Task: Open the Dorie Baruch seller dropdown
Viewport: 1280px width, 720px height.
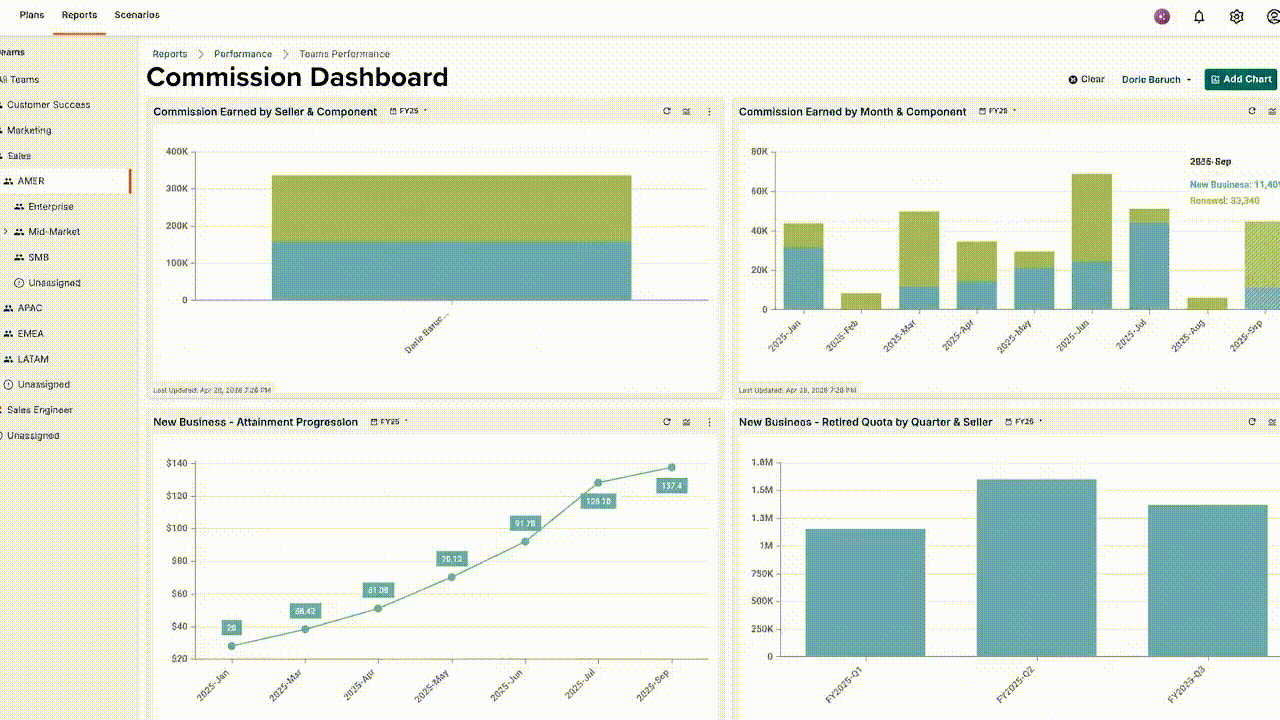Action: pyautogui.click(x=1157, y=80)
